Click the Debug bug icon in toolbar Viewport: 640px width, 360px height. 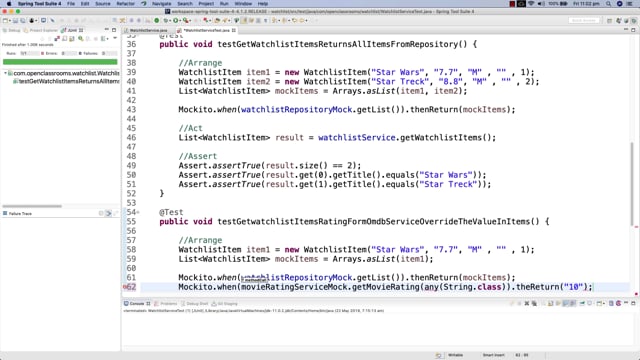[166, 20]
